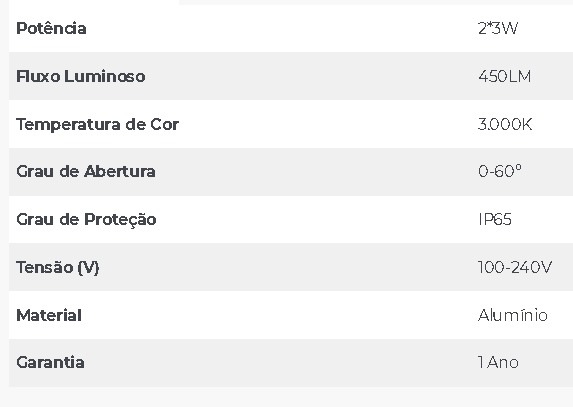This screenshot has width=573, height=407.
Task: Click the Garantia row label
Action: click(50, 362)
